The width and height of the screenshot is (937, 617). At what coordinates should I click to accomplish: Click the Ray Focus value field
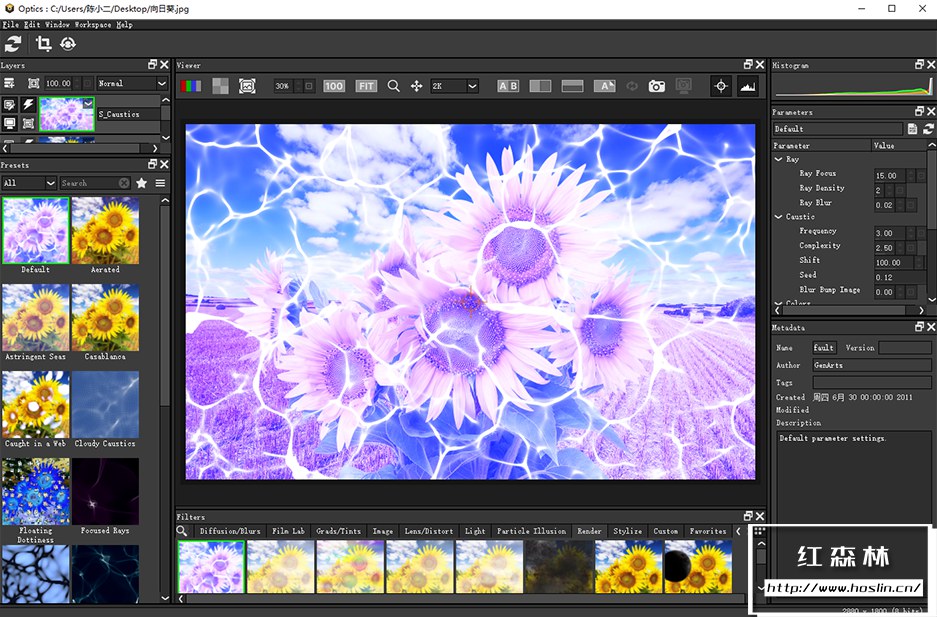pos(887,175)
